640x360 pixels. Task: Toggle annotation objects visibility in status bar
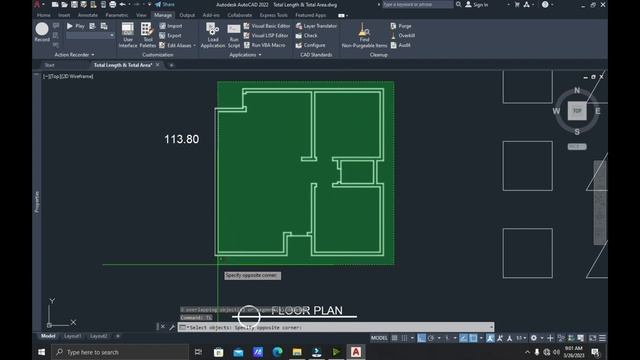(x=490, y=338)
